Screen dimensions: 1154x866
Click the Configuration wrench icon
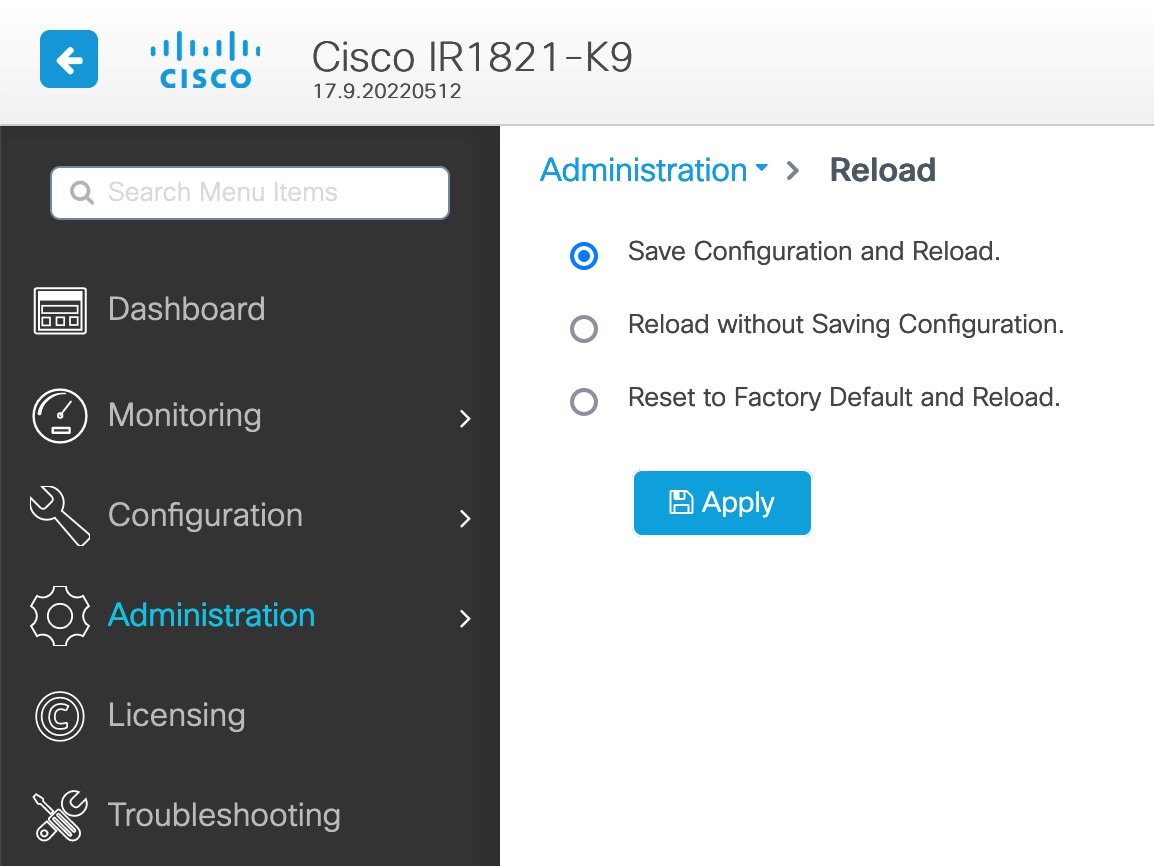pyautogui.click(x=60, y=516)
